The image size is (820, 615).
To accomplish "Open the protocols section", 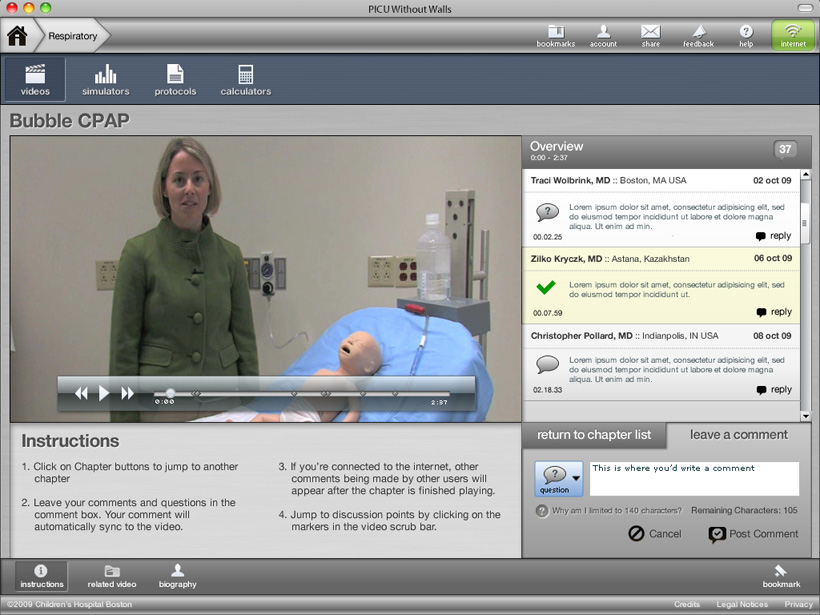I will click(175, 79).
